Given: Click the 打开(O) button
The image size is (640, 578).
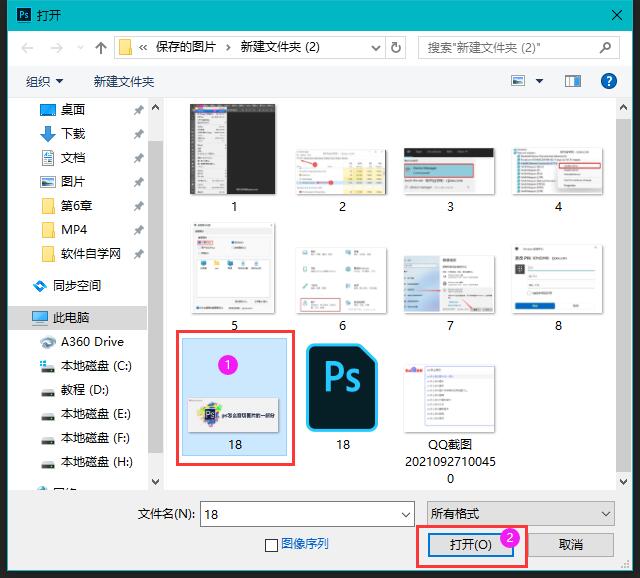Looking at the screenshot, I should point(470,545).
